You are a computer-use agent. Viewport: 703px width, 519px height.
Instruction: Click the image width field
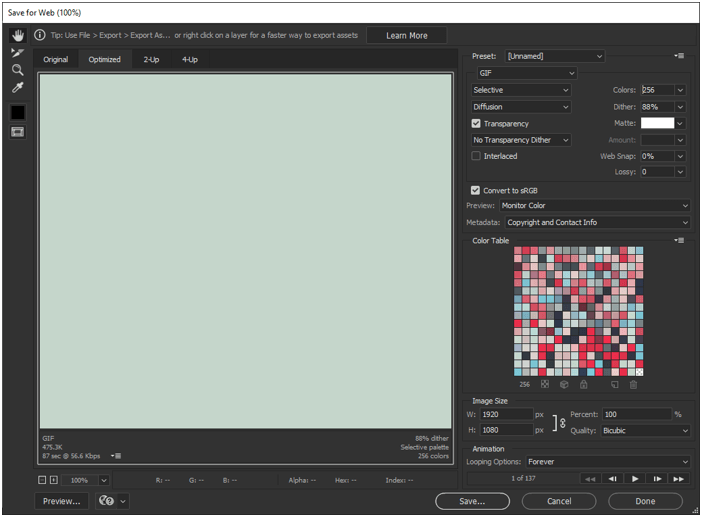click(x=507, y=415)
